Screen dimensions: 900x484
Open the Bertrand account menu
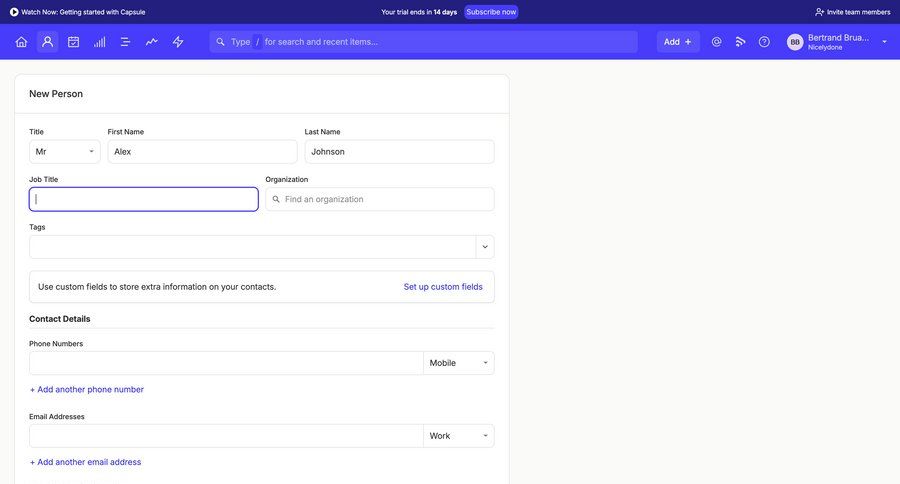click(837, 42)
